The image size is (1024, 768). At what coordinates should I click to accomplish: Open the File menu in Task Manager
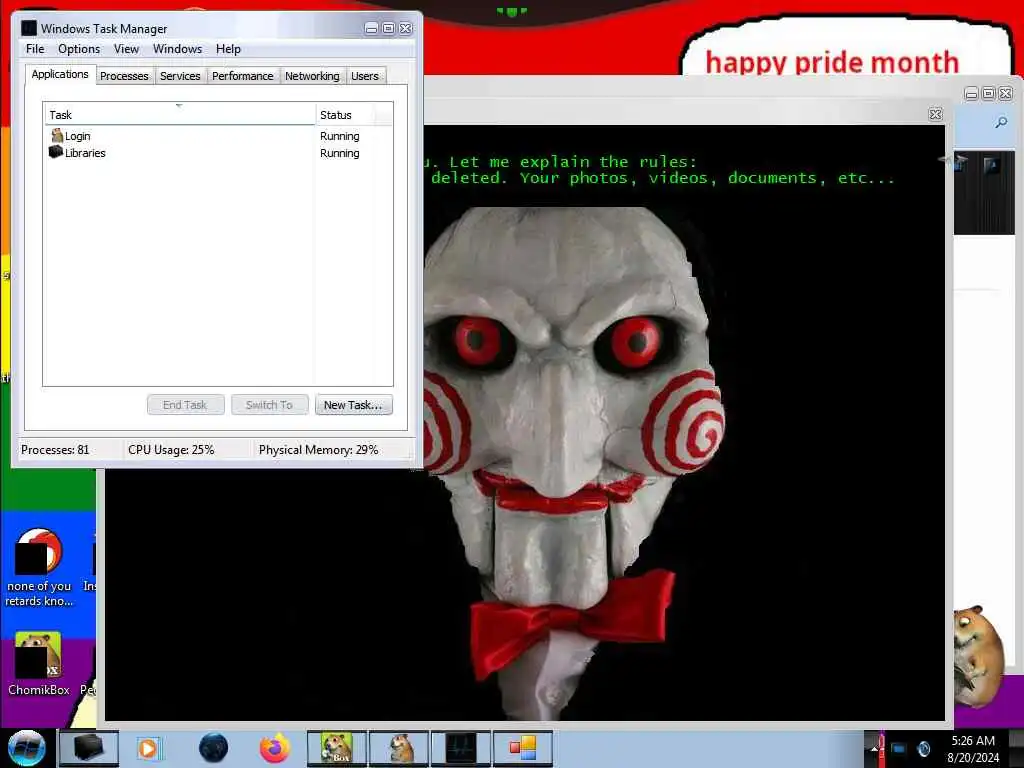[35, 49]
